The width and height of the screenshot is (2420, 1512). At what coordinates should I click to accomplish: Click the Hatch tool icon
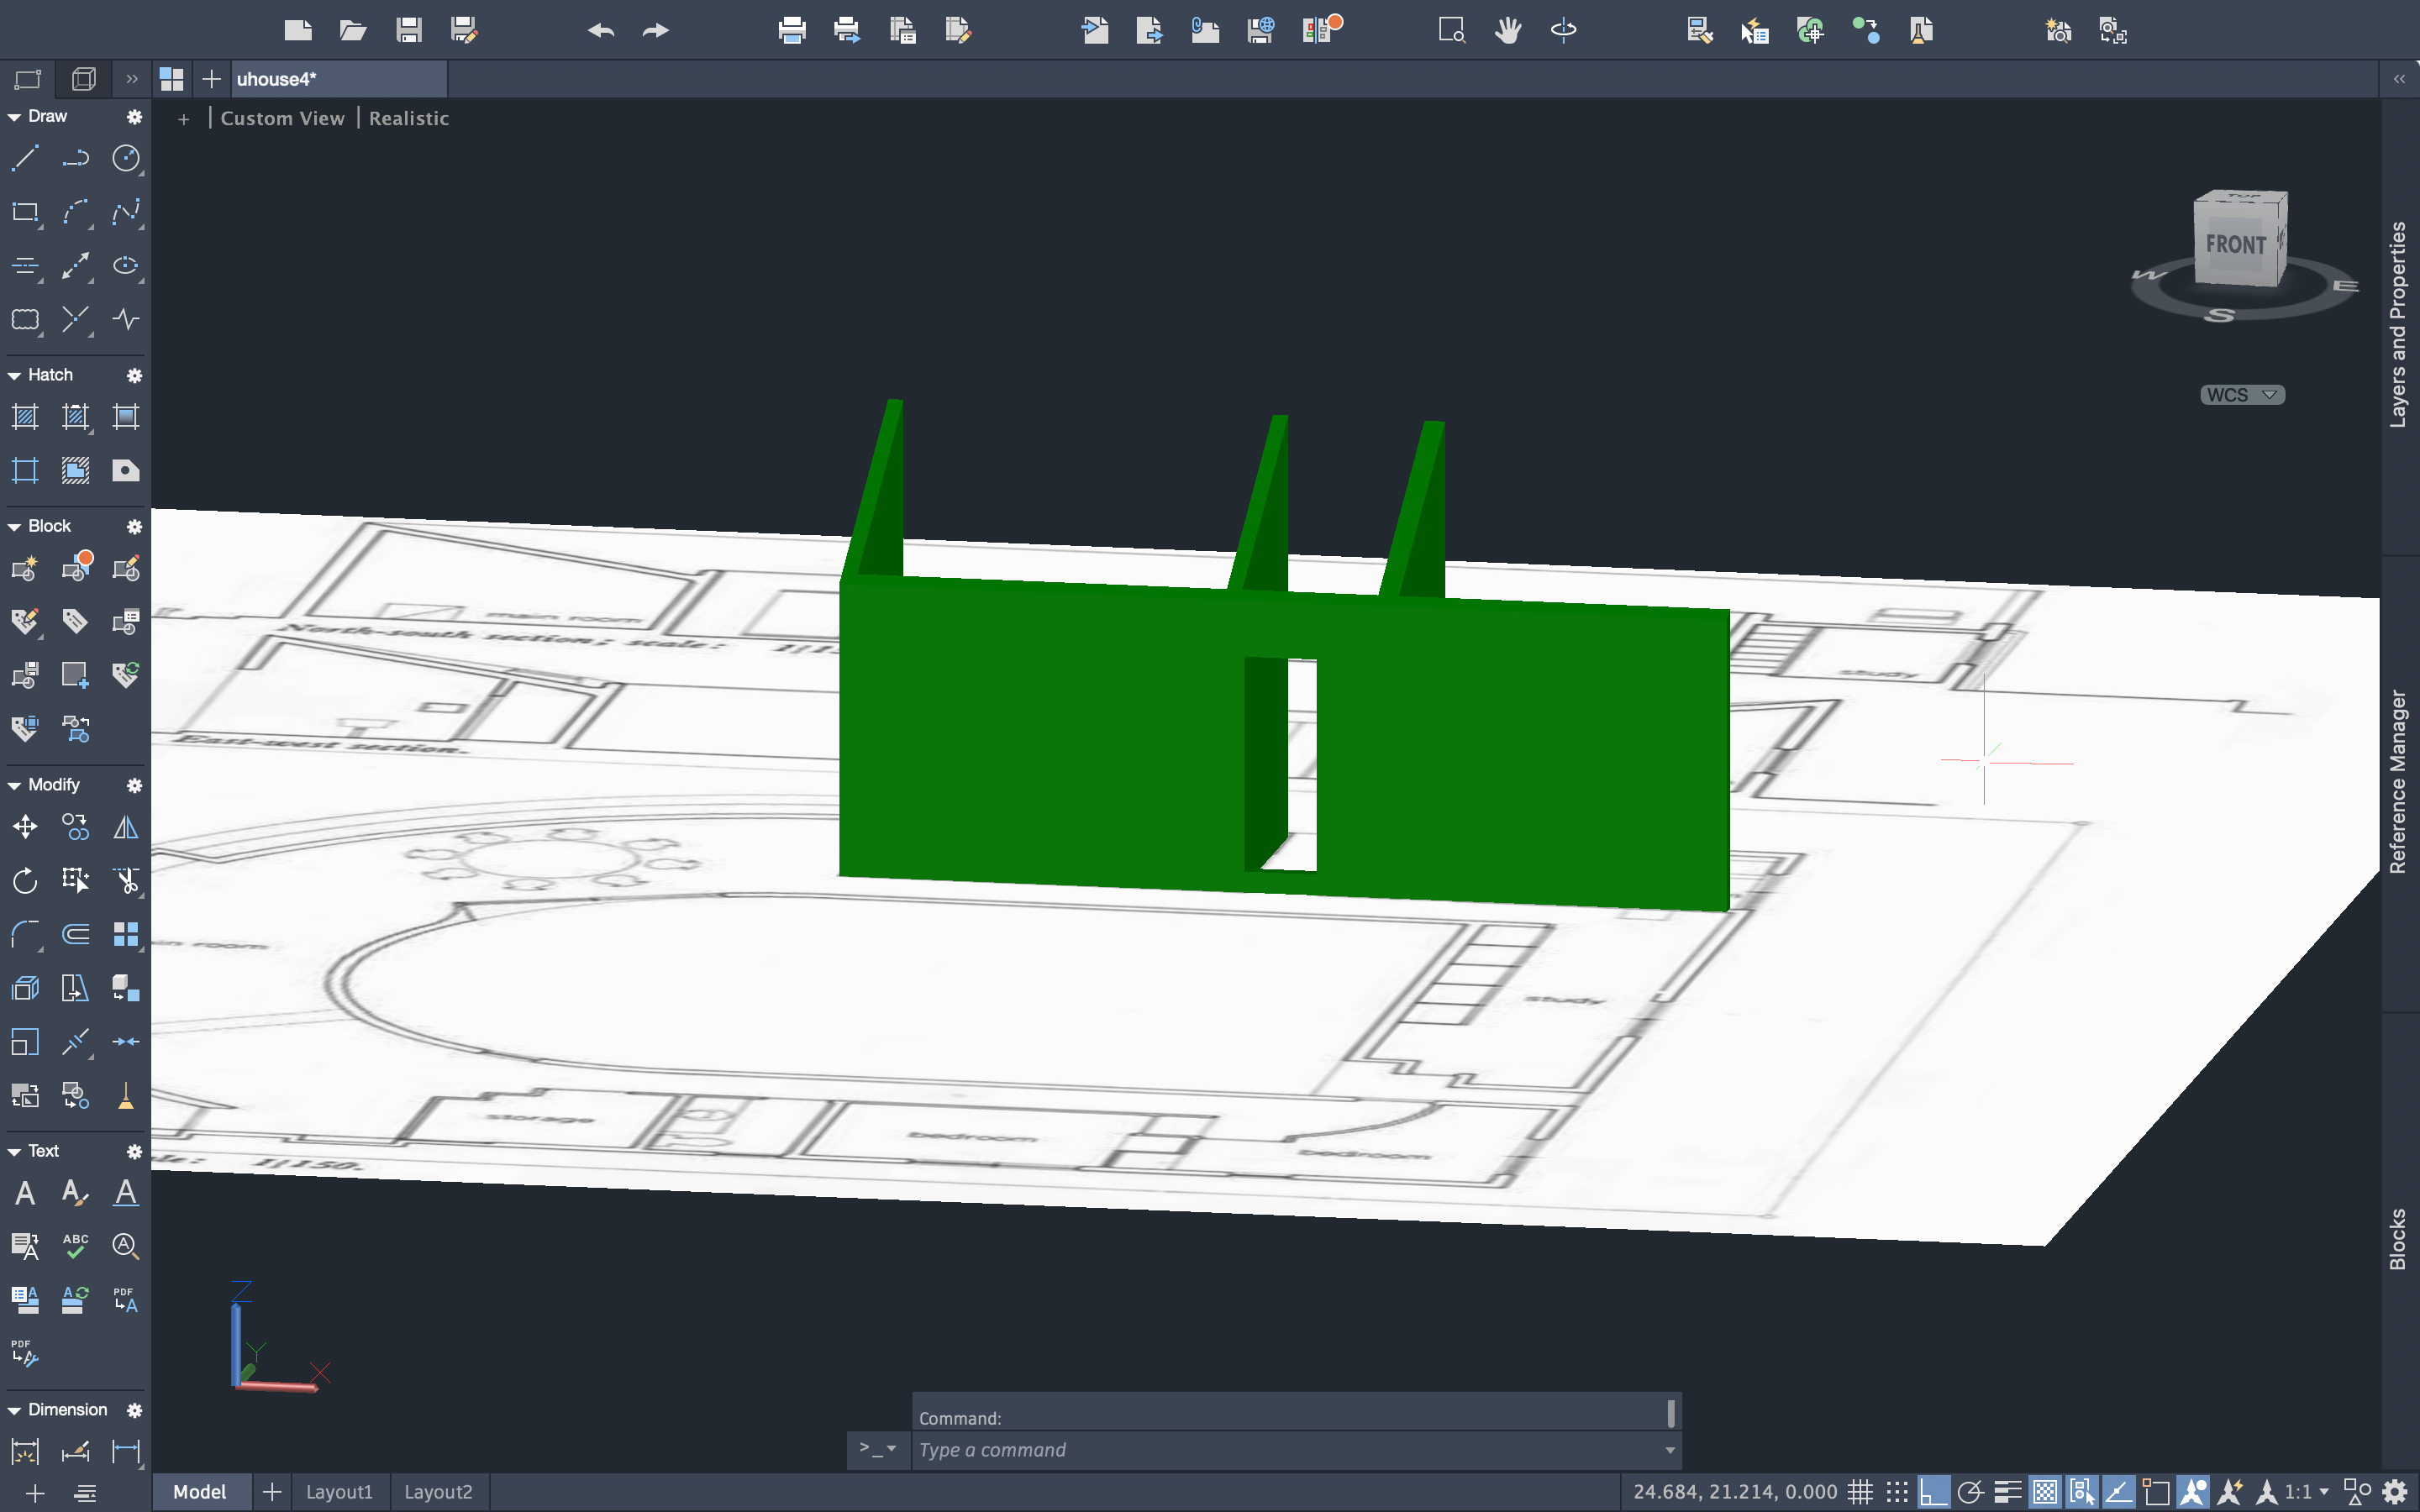click(25, 417)
